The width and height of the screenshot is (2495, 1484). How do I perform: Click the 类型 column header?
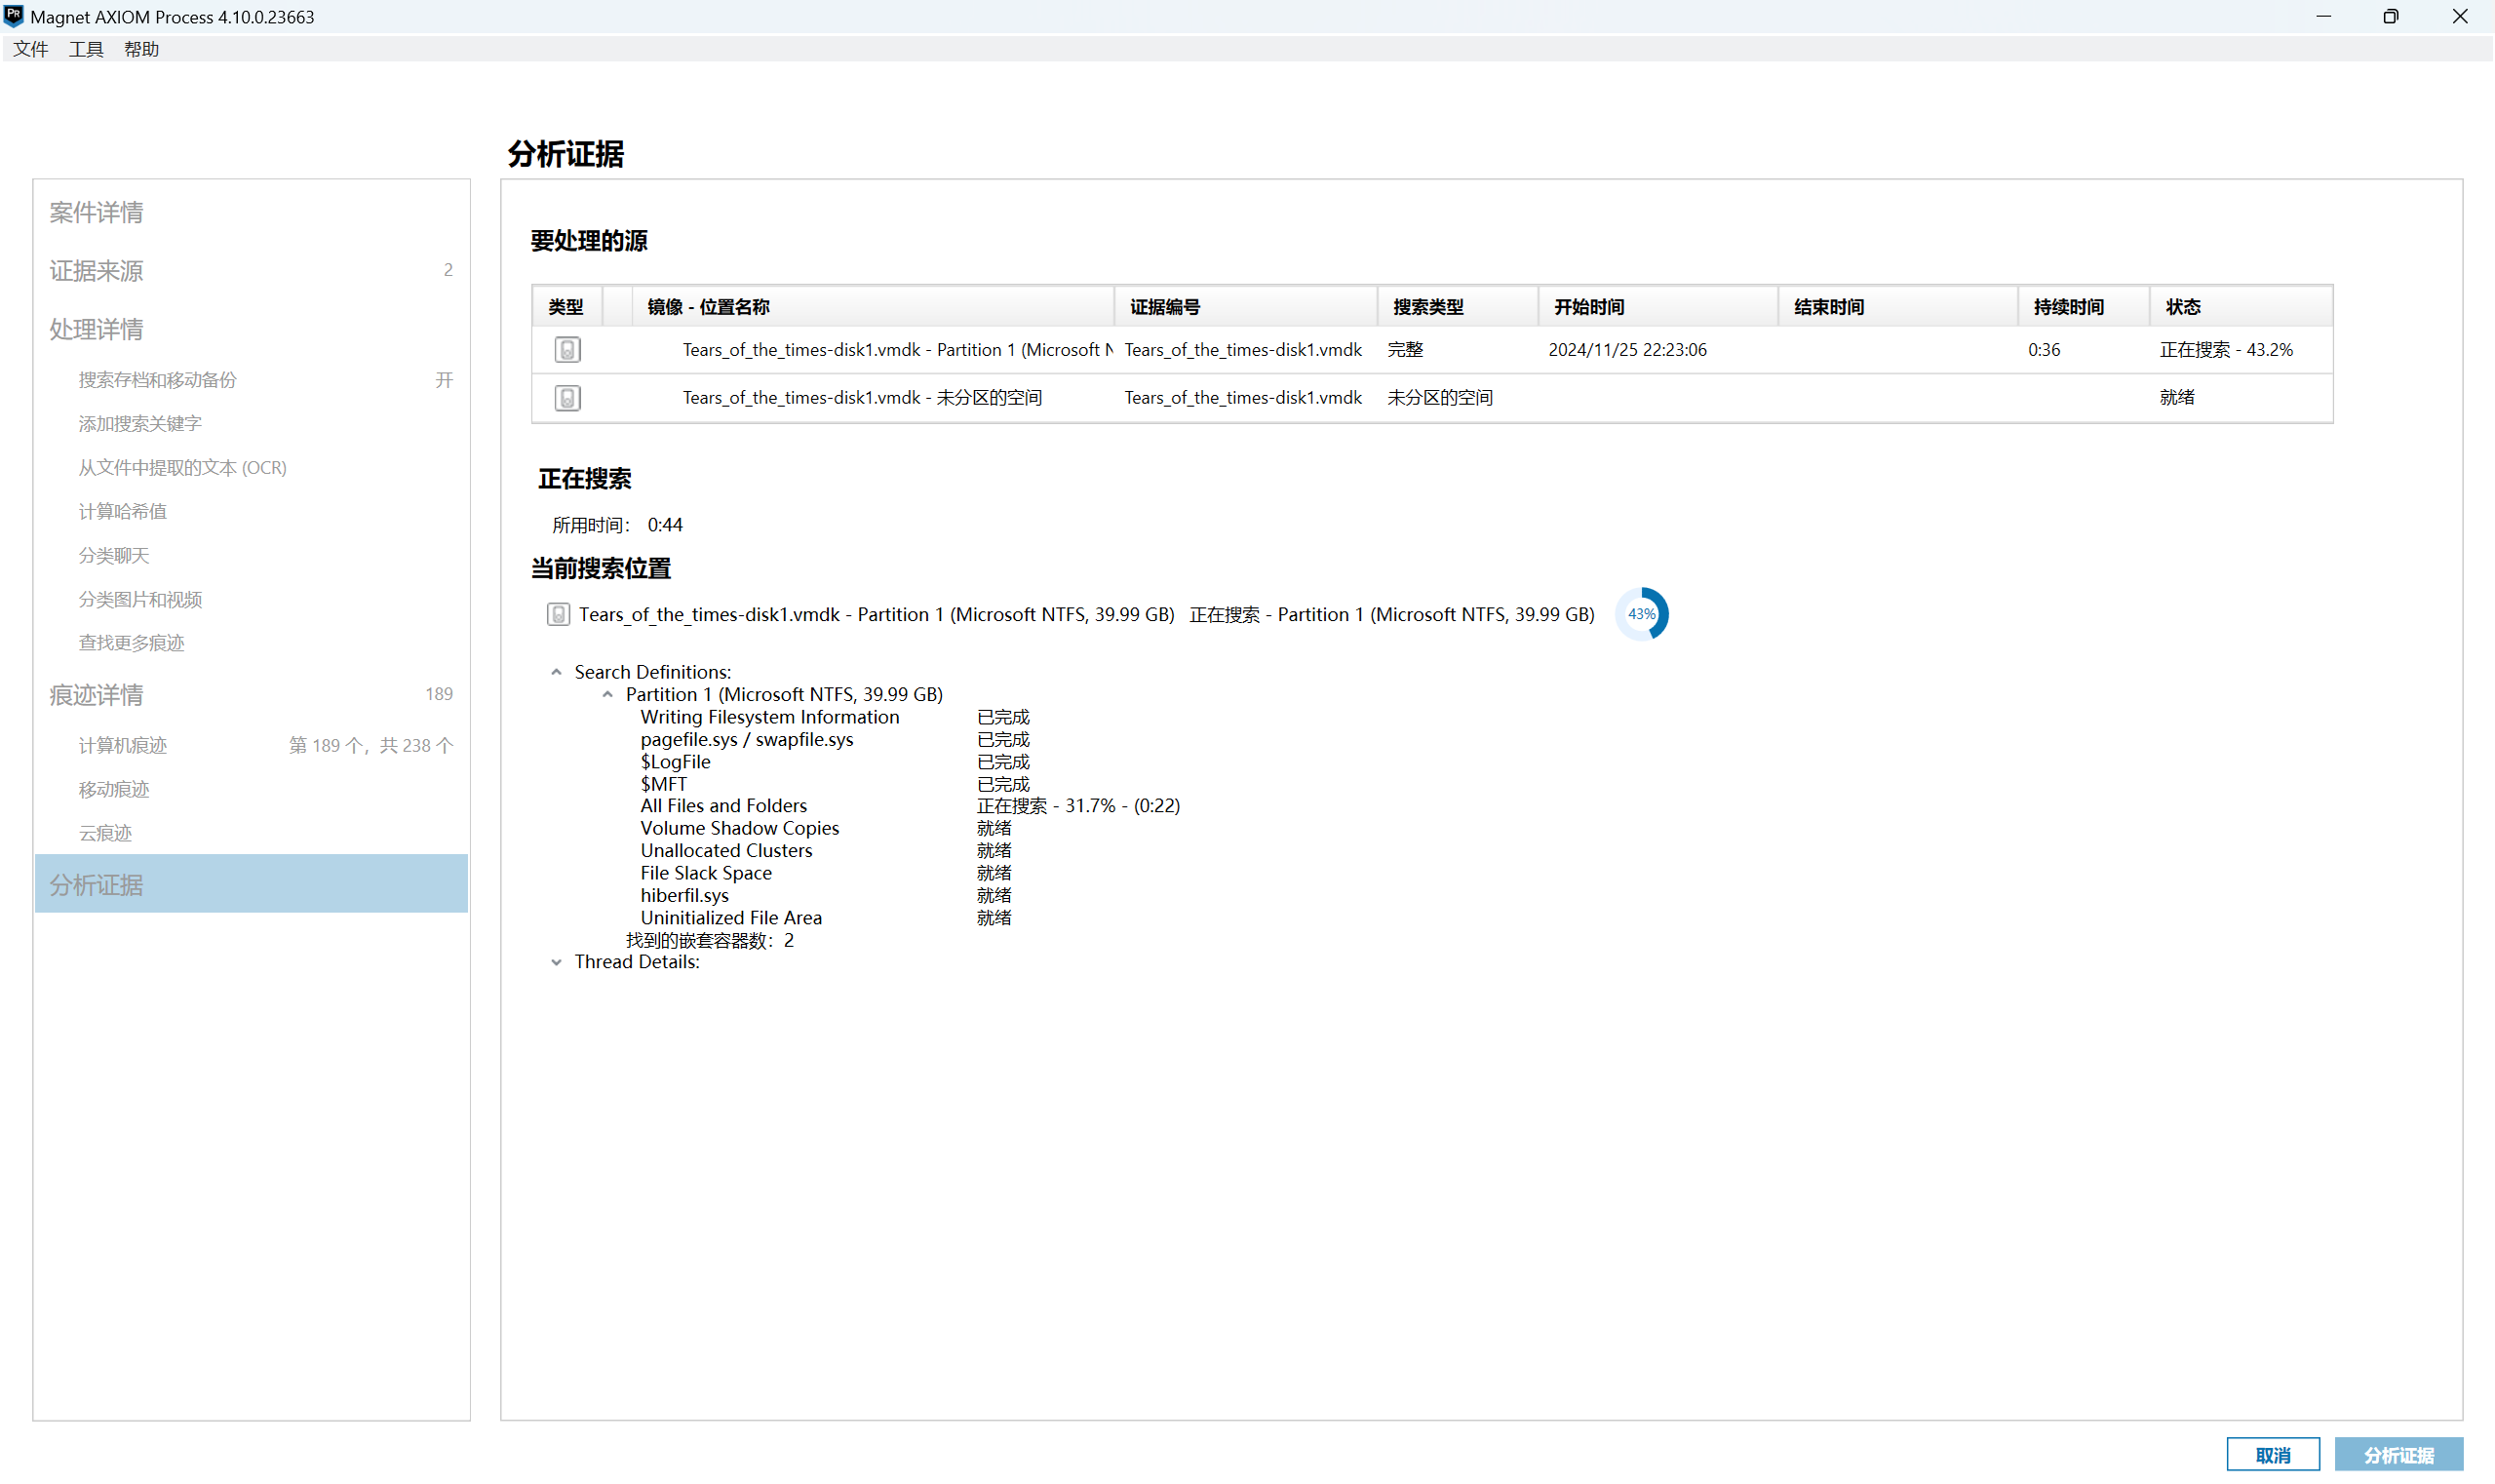[x=566, y=307]
